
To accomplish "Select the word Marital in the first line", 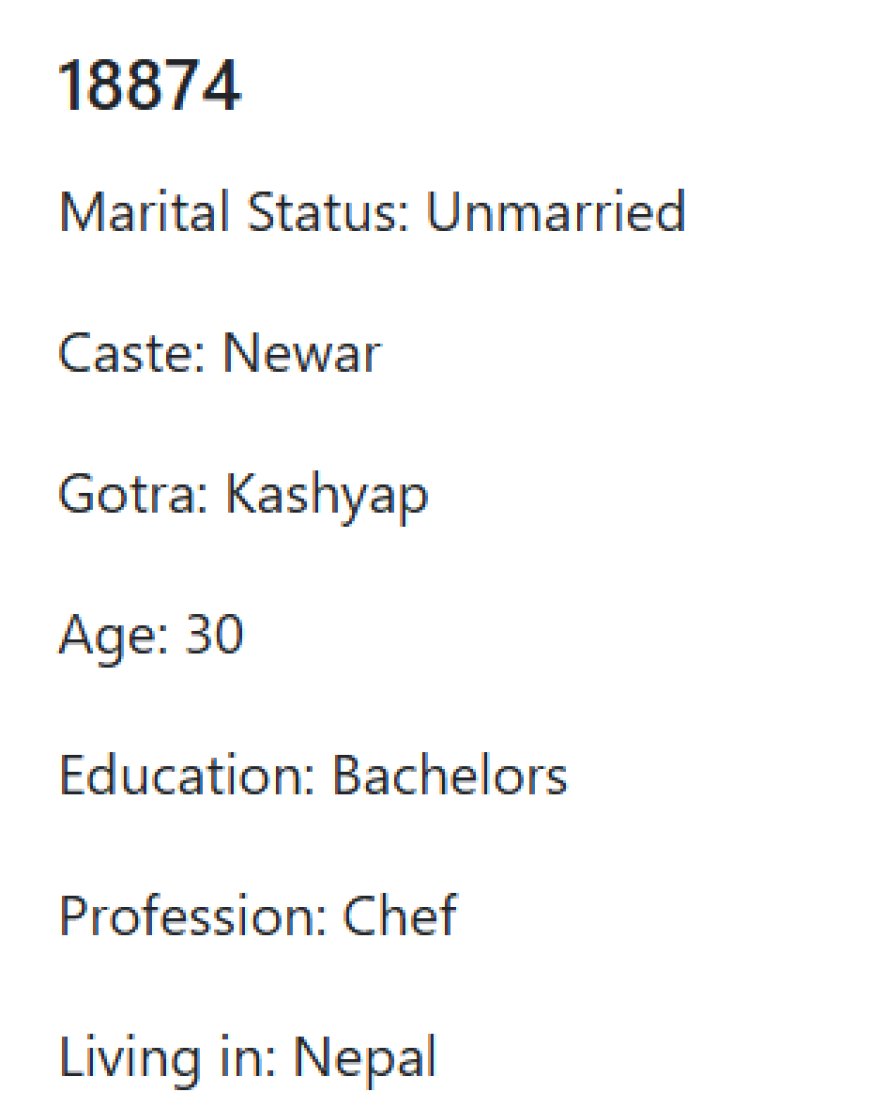I will [144, 210].
